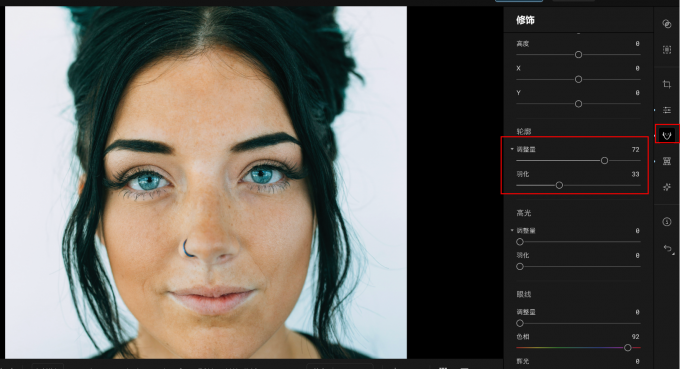Open the icon below the face retouch tool
680x369 pixels.
[667, 161]
